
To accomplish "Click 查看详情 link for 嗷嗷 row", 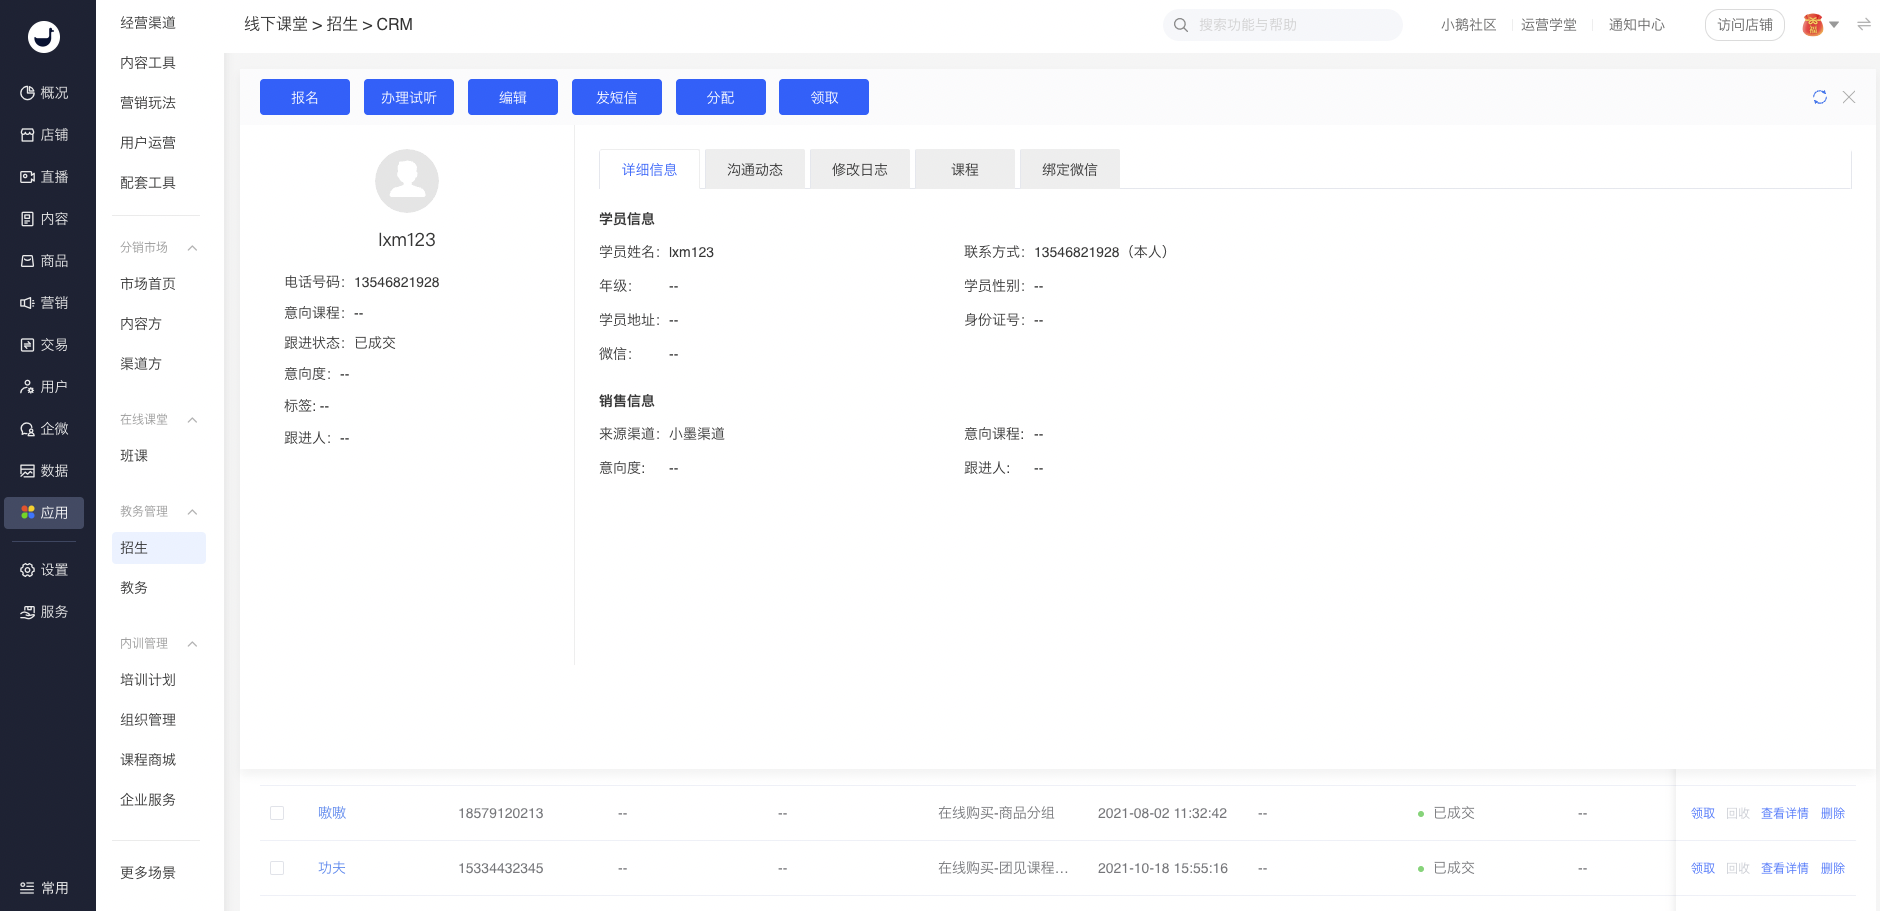I will (1784, 813).
